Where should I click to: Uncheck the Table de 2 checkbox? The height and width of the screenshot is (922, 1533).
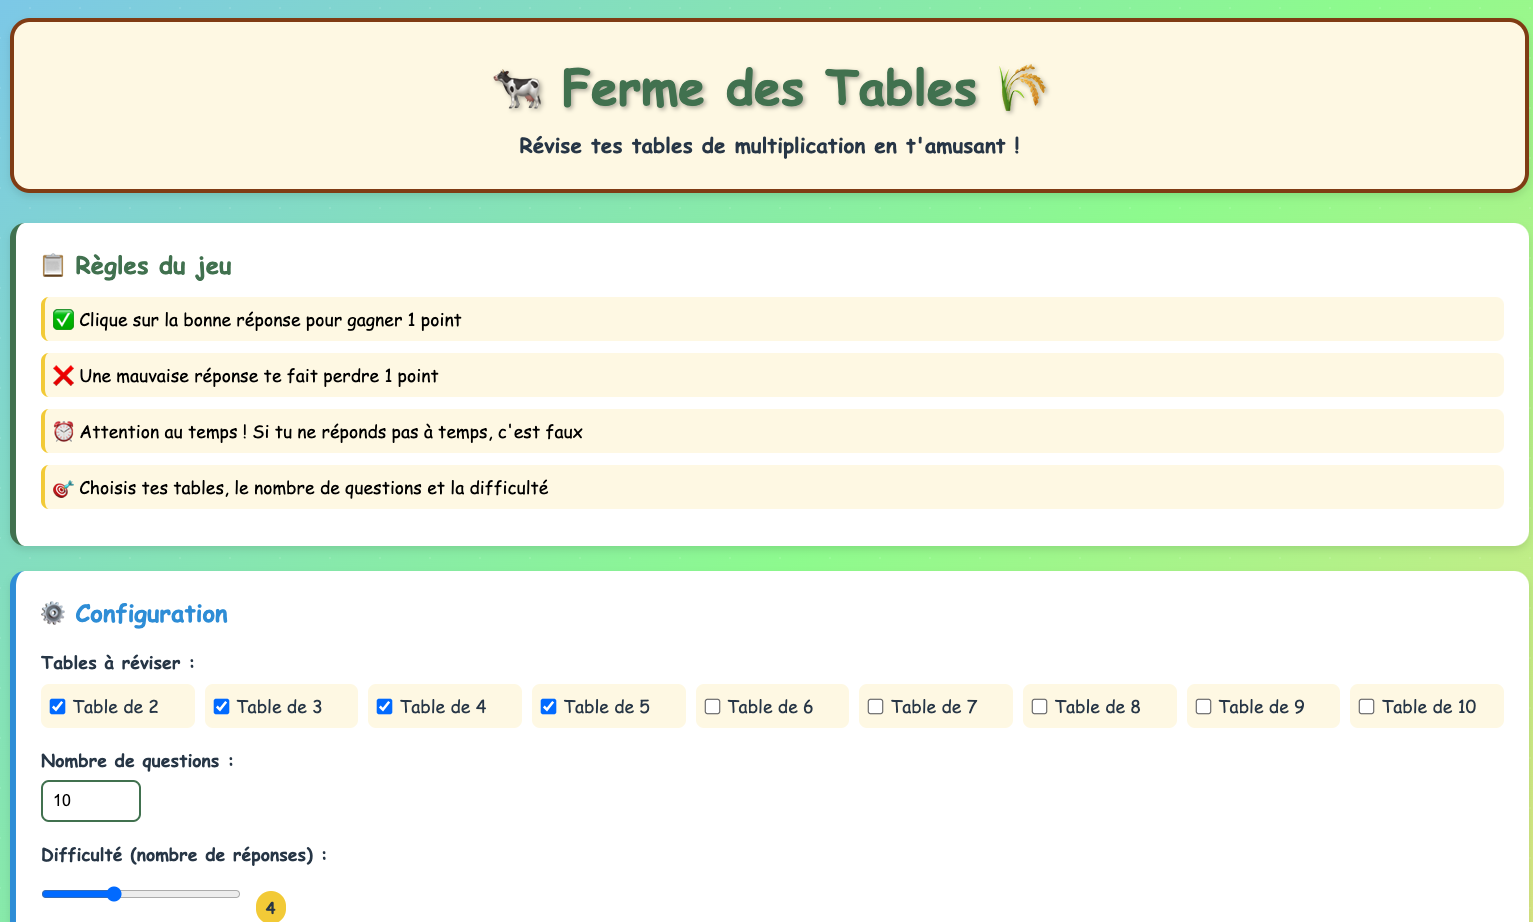point(58,707)
